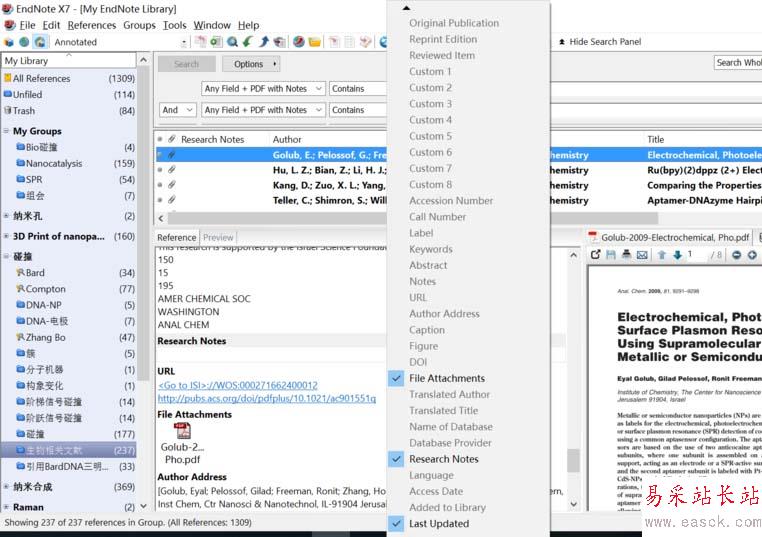Click the Author column header
Screen dimensions: 762x537
287,139
